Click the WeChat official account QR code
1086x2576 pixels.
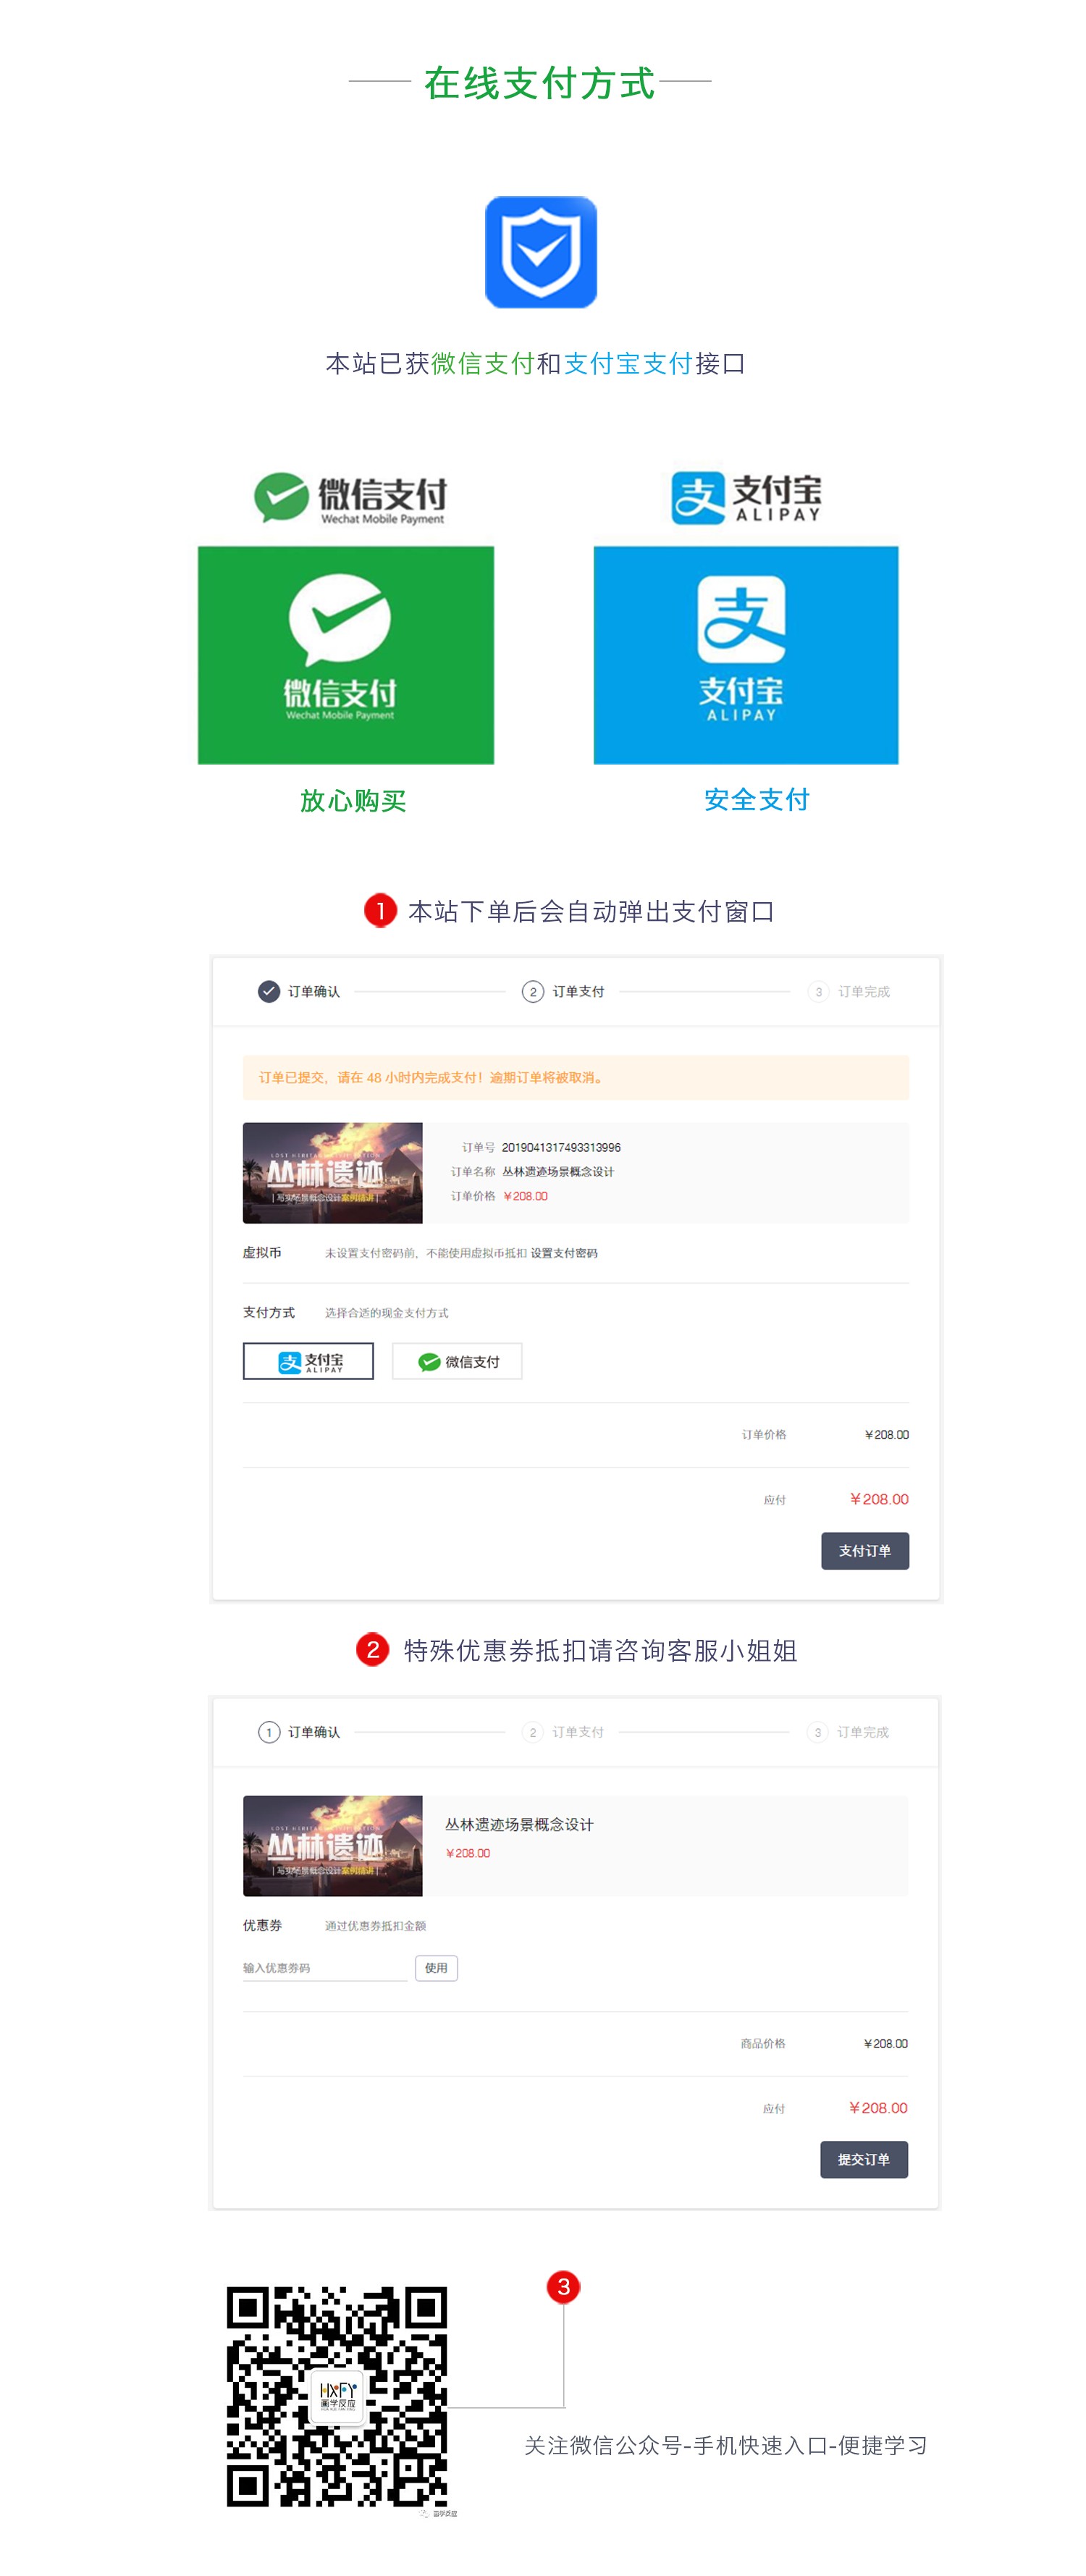pyautogui.click(x=337, y=2396)
